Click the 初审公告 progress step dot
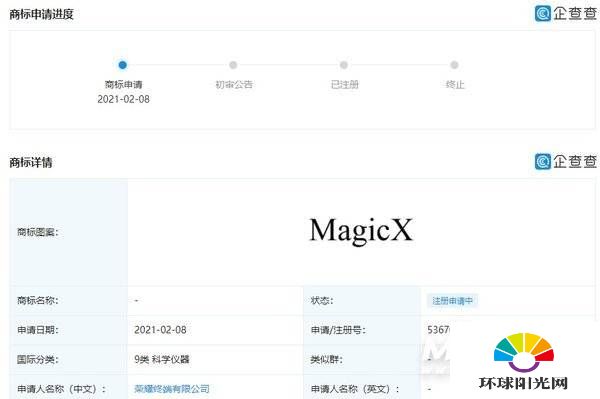Viewport: 600px width, 399px height. (233, 65)
